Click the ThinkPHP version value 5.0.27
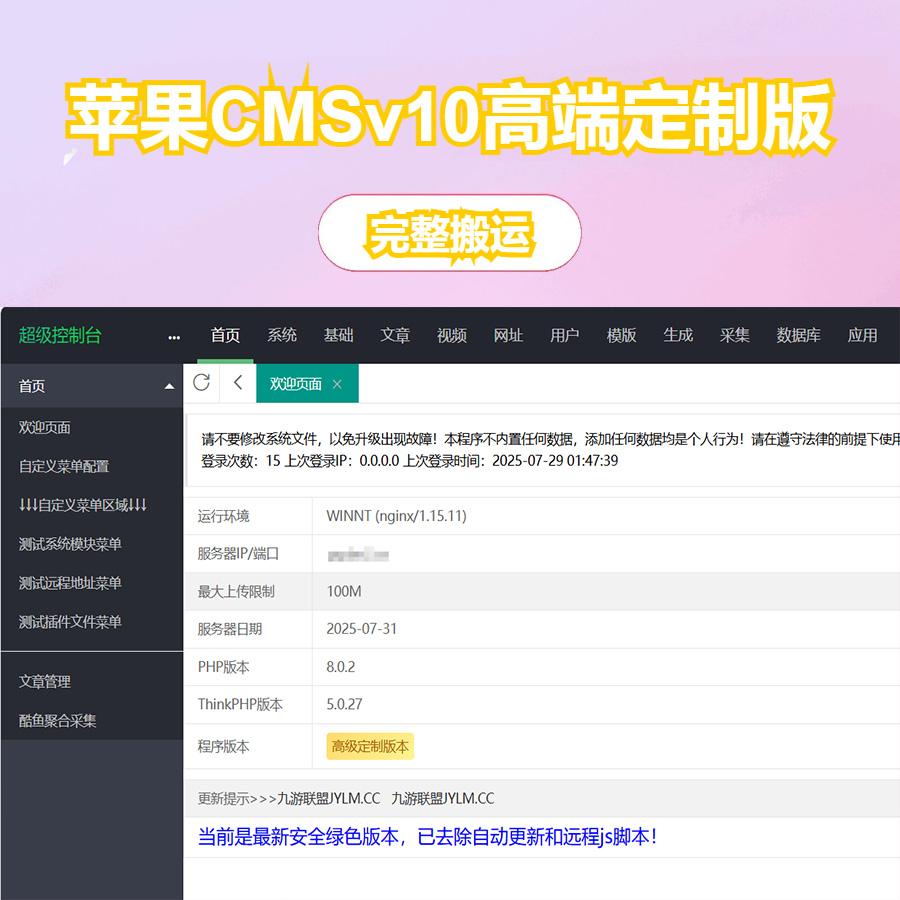This screenshot has height=900, width=900. pyautogui.click(x=344, y=704)
